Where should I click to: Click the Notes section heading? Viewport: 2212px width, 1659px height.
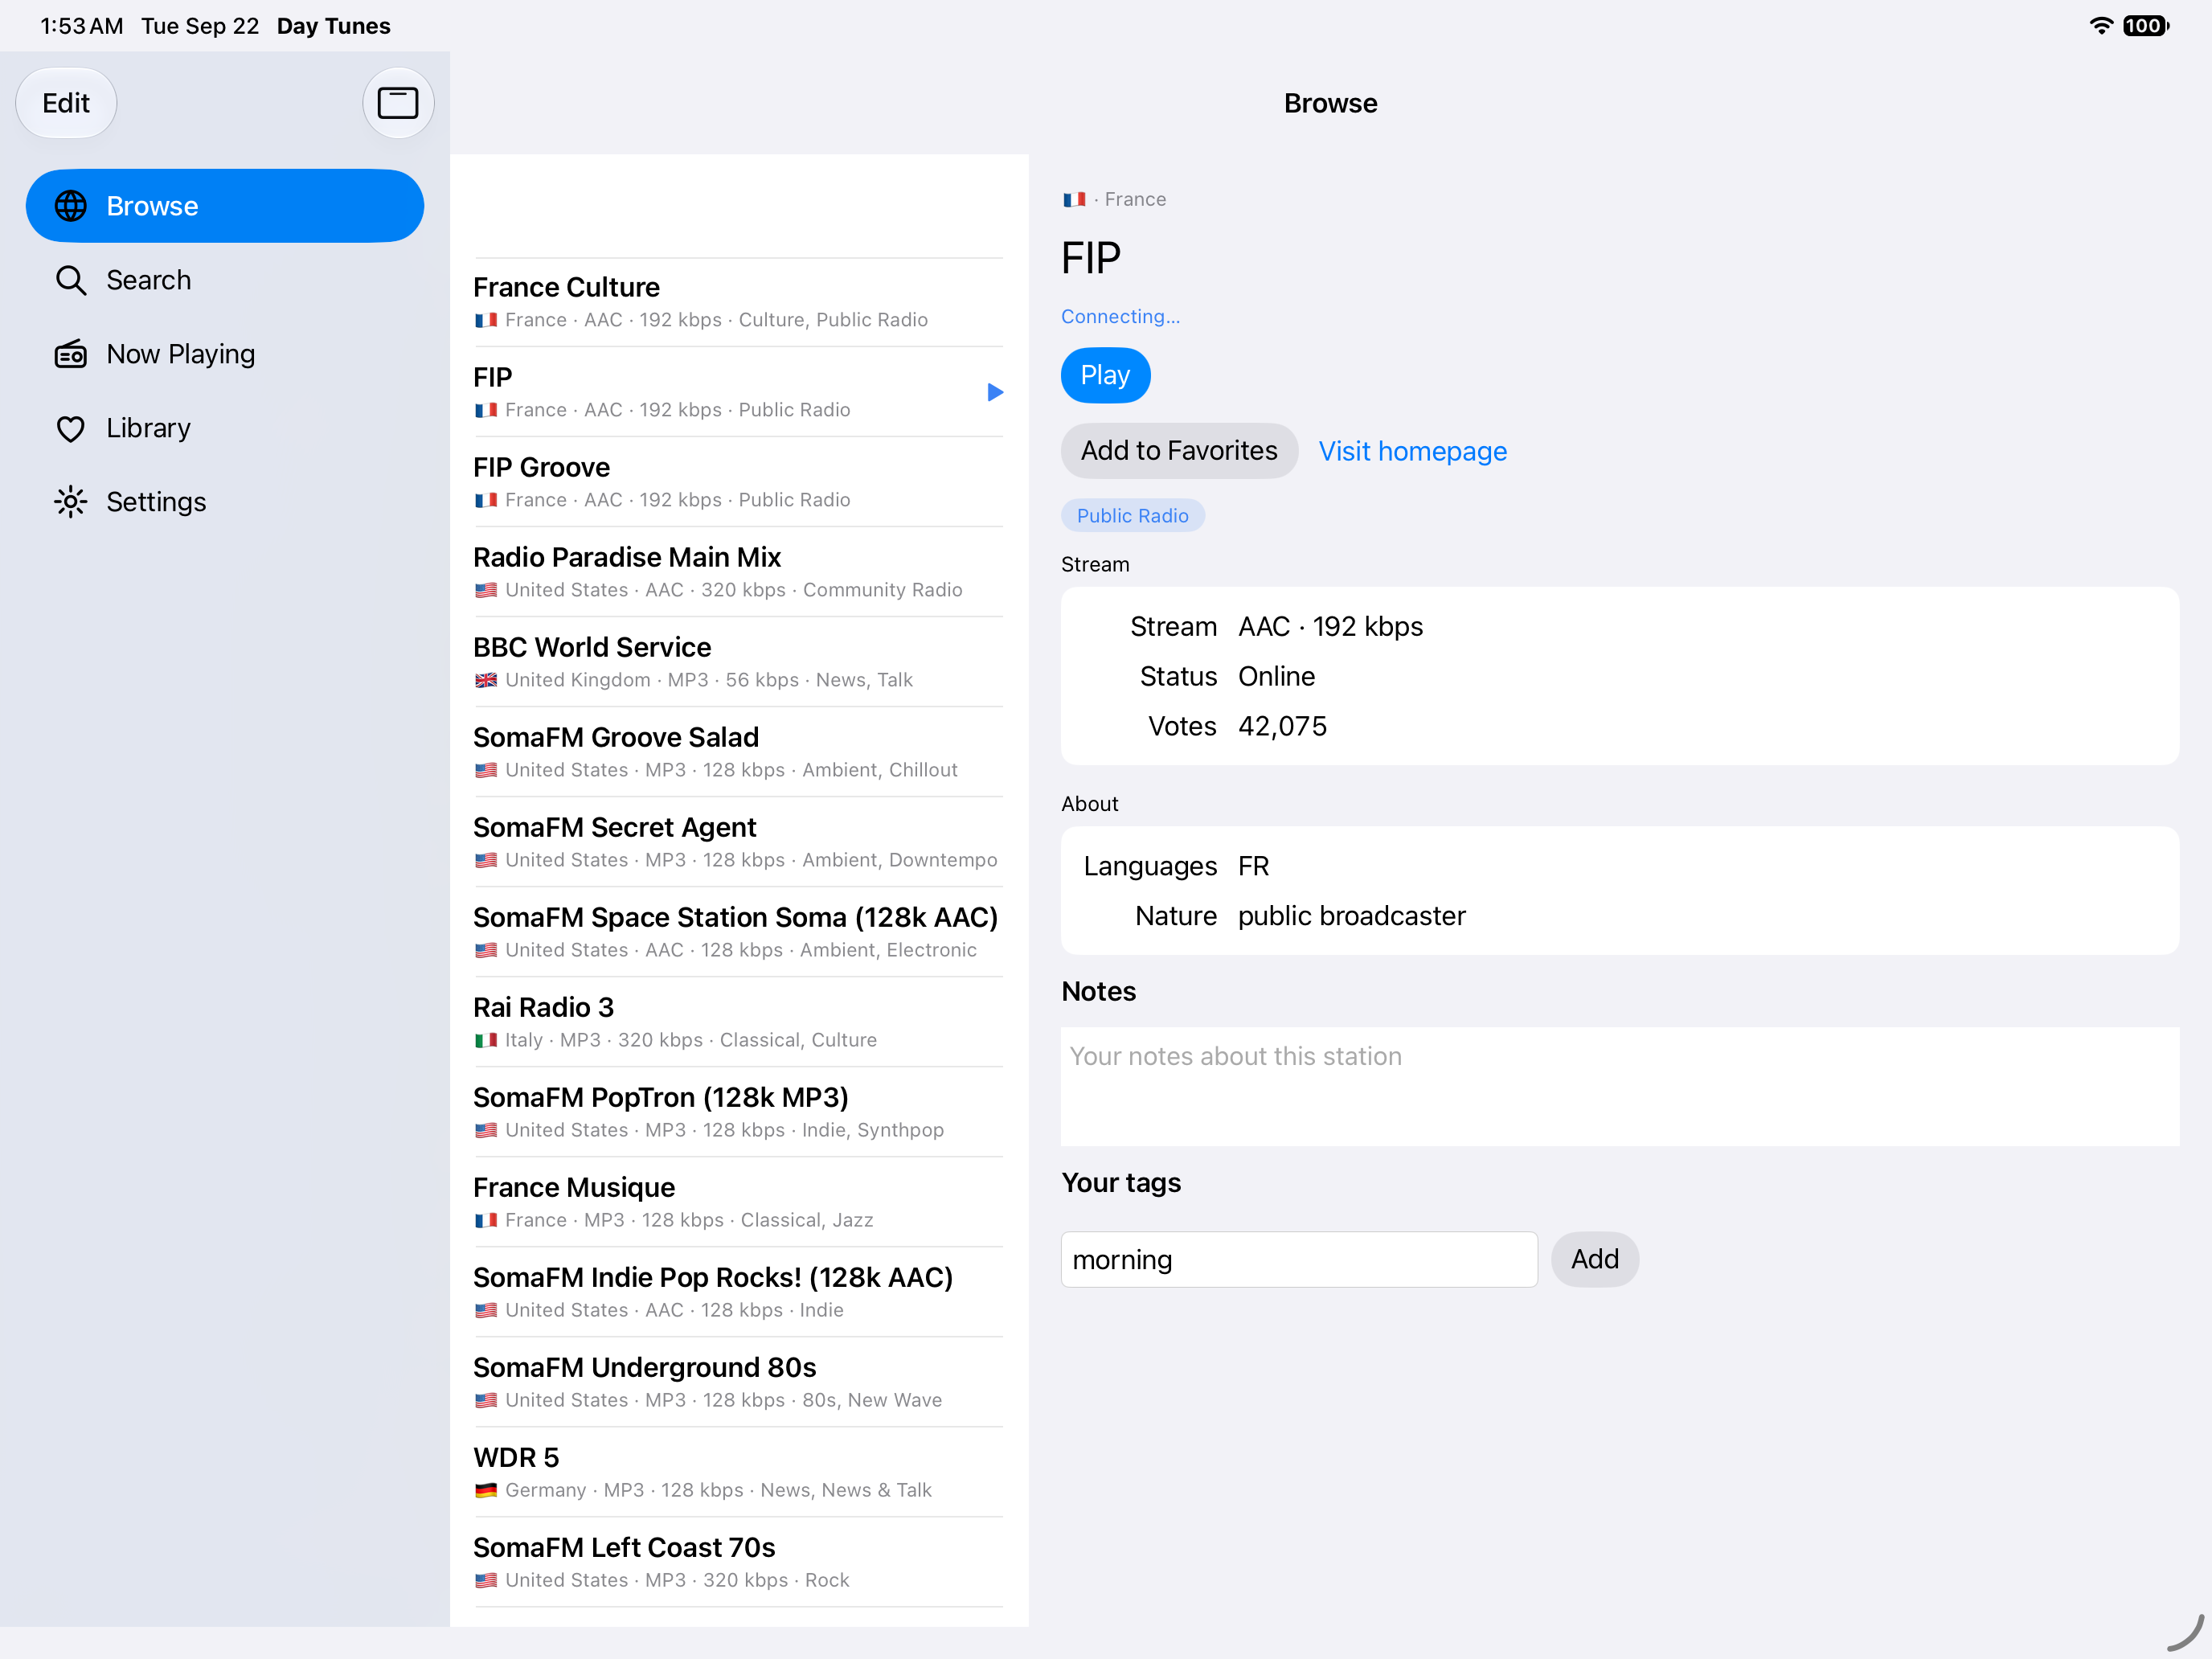tap(1098, 991)
